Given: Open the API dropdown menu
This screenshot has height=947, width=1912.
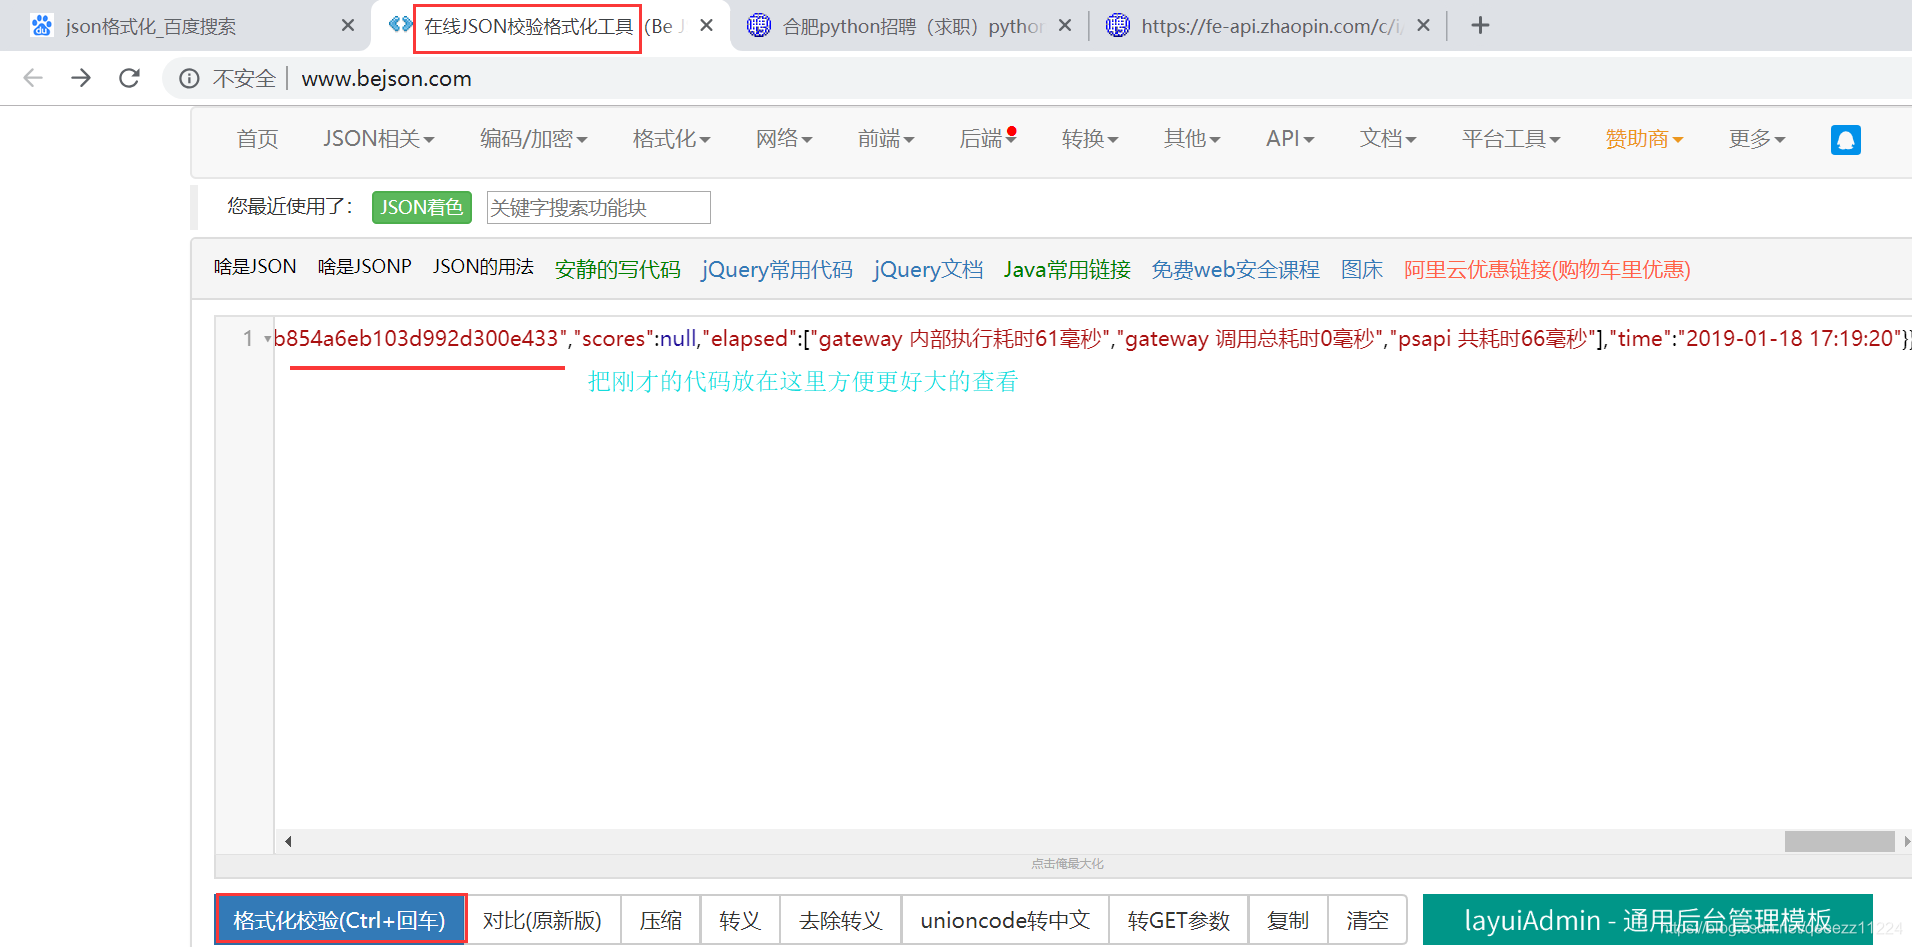Looking at the screenshot, I should [1290, 139].
